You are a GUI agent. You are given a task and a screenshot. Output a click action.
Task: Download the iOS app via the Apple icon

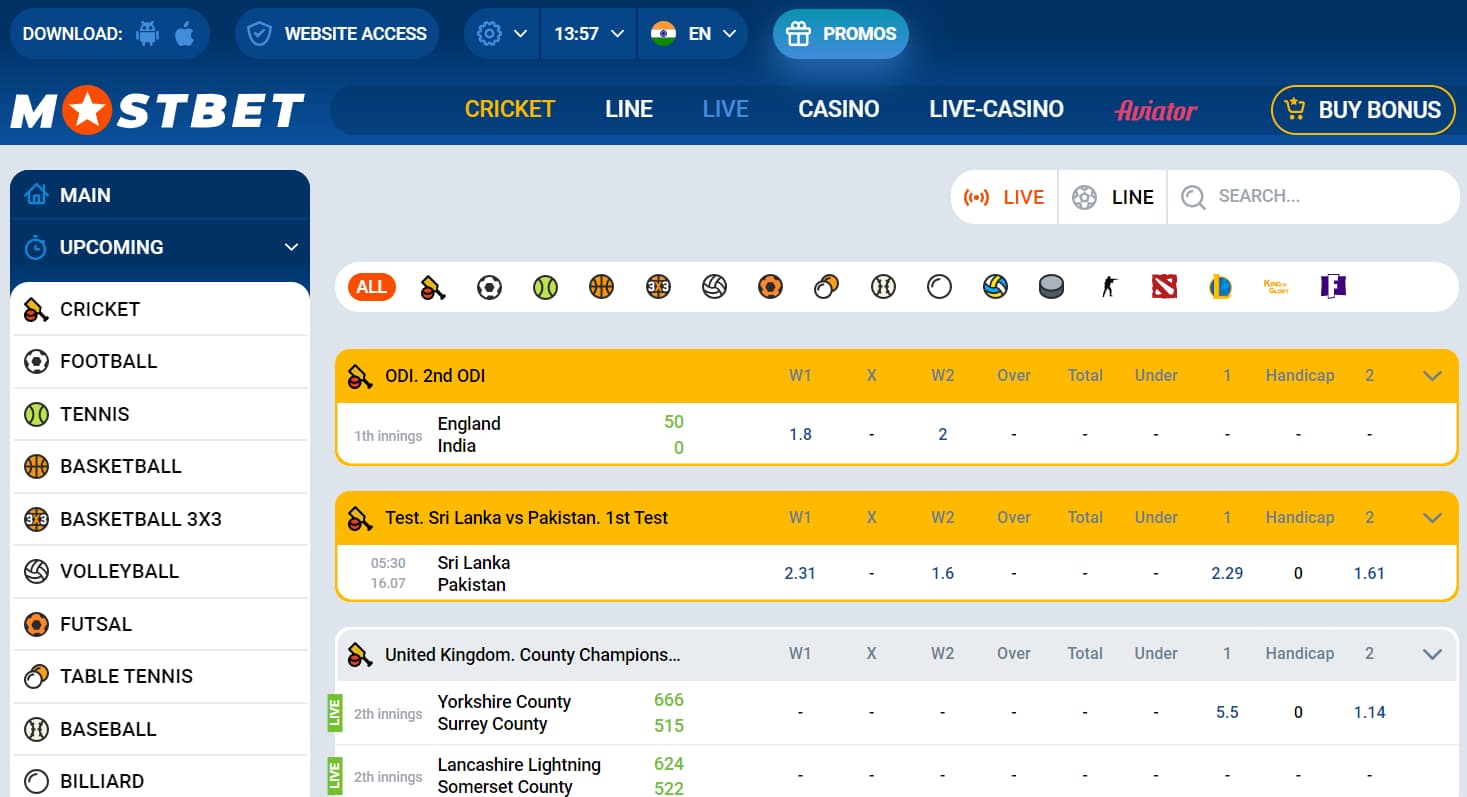(x=184, y=34)
